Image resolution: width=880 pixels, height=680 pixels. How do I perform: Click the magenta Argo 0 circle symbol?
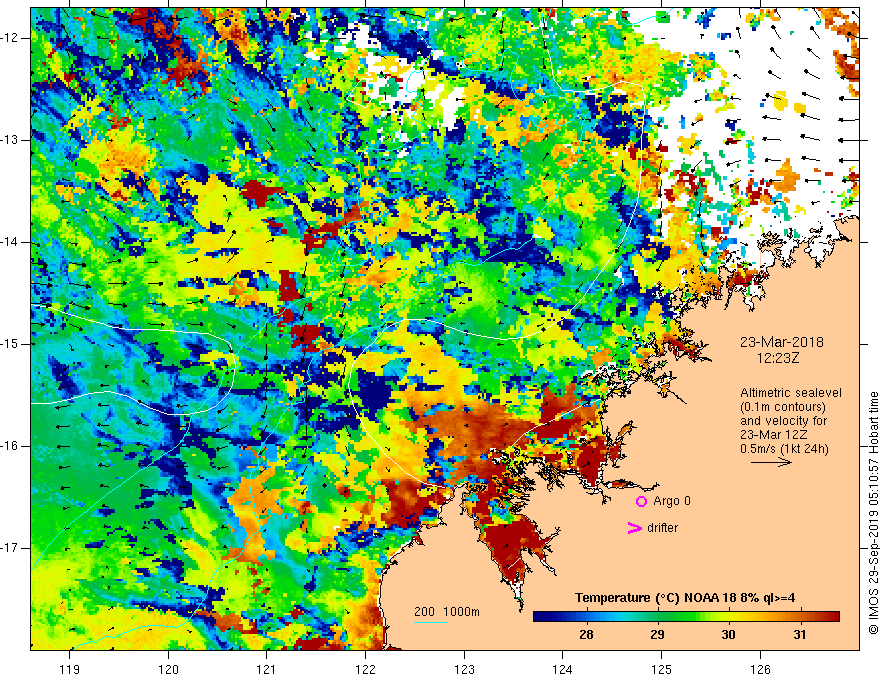(x=641, y=501)
